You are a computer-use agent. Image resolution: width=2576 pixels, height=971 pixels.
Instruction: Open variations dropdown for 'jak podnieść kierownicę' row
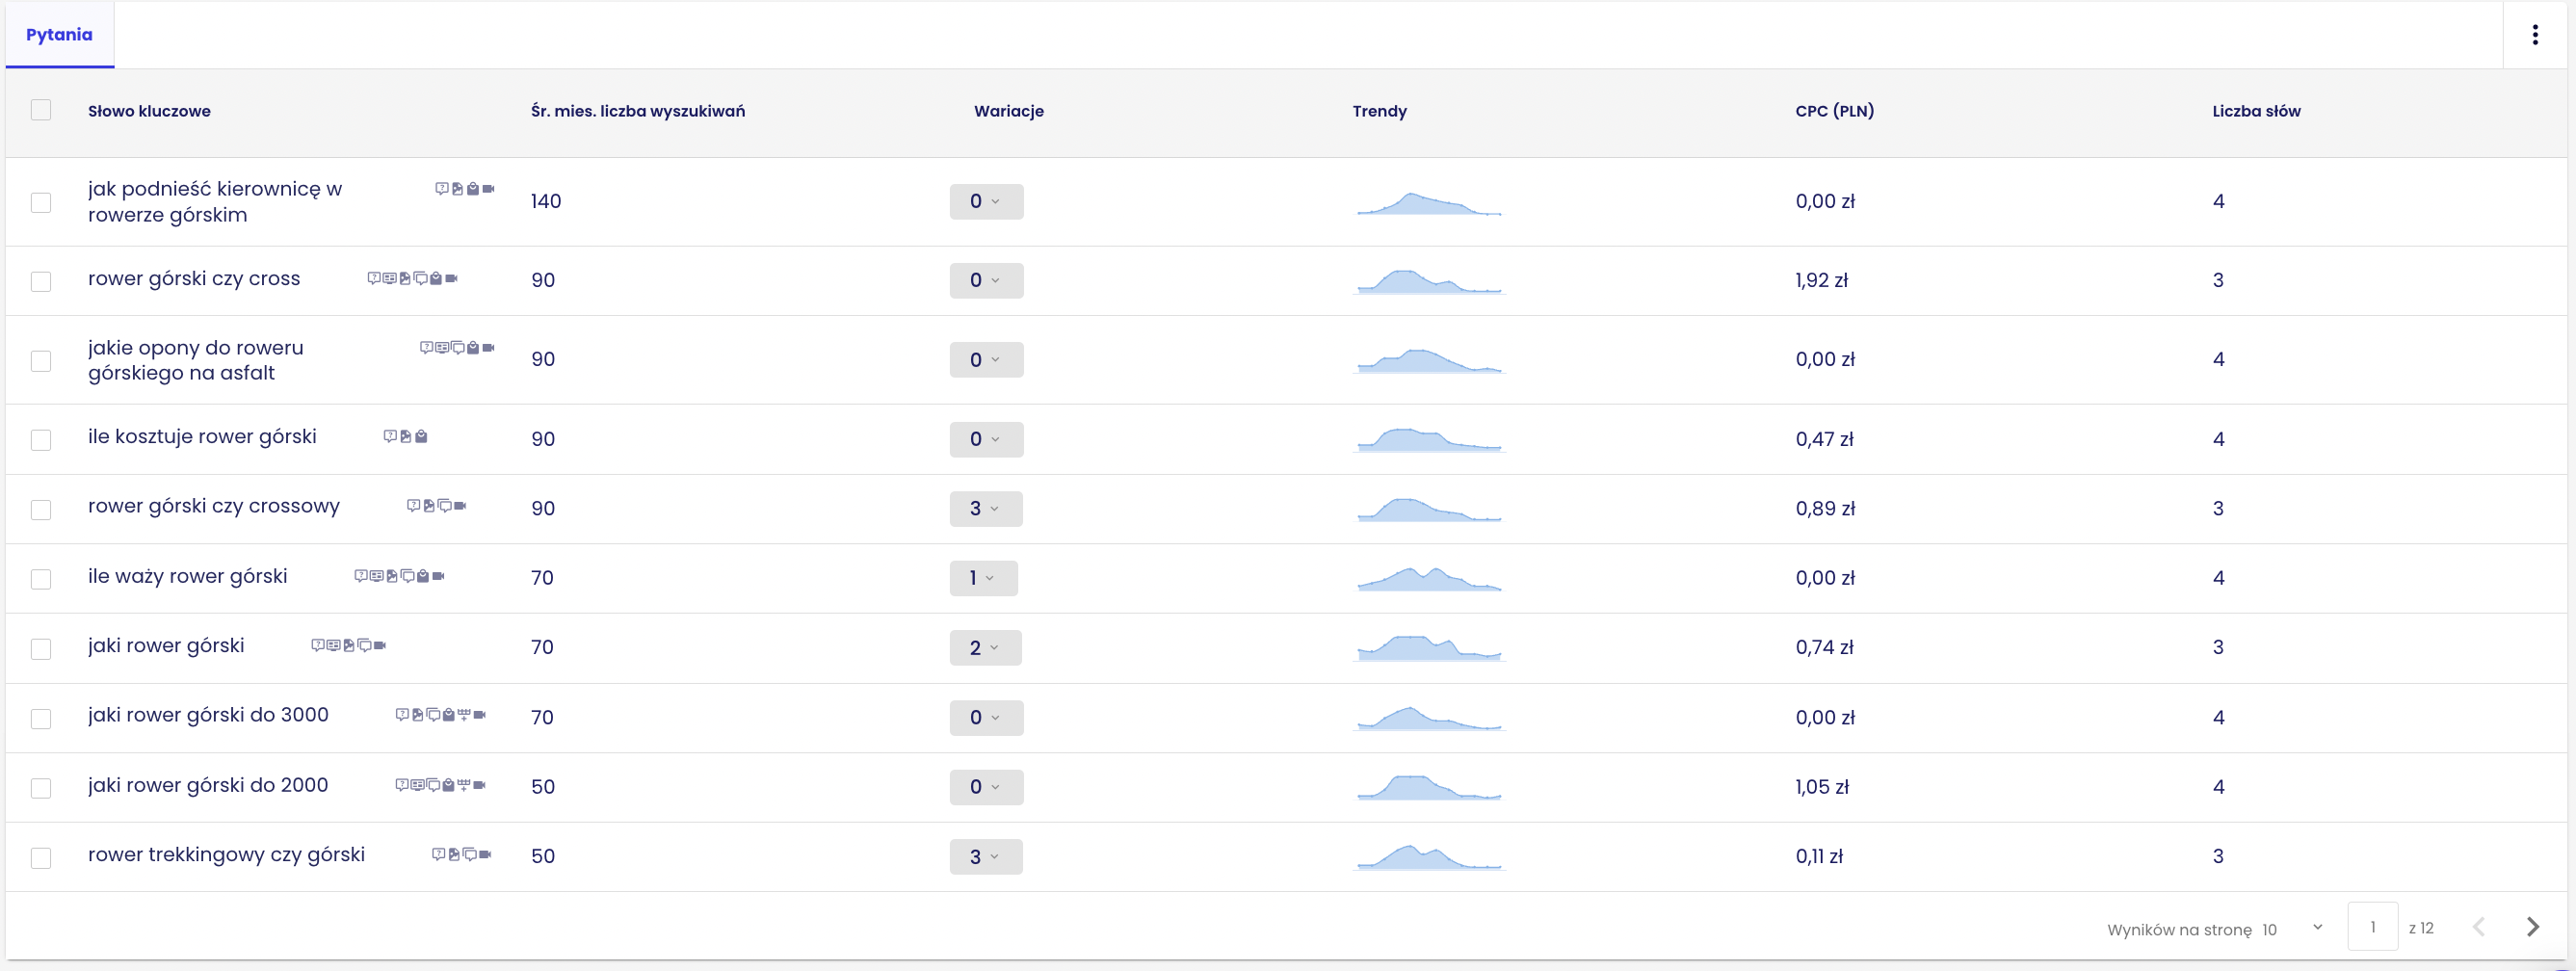(987, 202)
